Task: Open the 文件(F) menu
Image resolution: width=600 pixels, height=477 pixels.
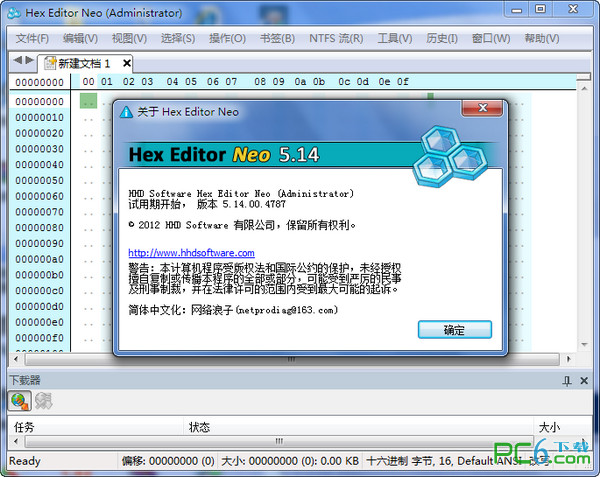Action: pos(32,39)
